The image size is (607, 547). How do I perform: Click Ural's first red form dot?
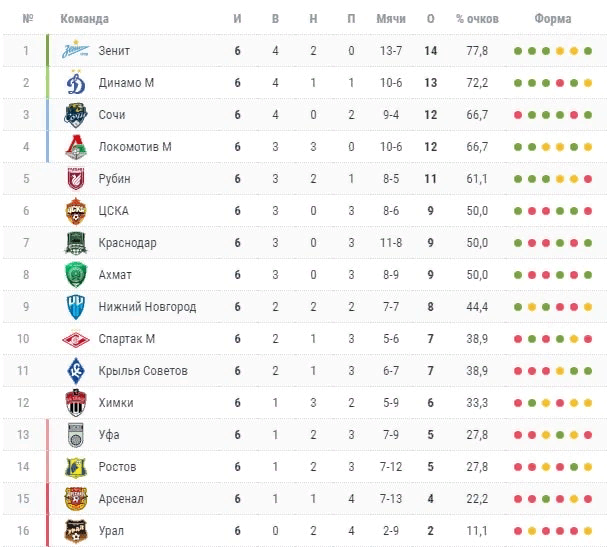point(518,531)
